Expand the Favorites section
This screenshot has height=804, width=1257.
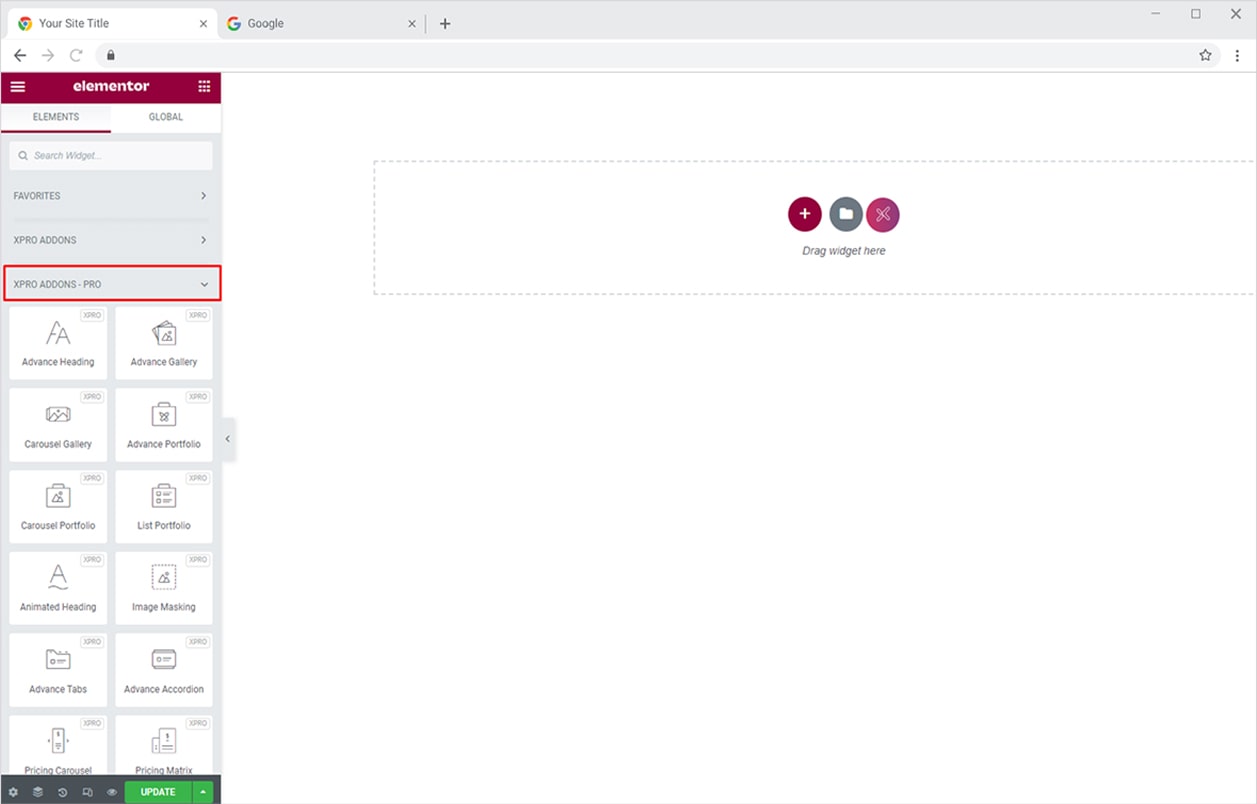point(111,196)
